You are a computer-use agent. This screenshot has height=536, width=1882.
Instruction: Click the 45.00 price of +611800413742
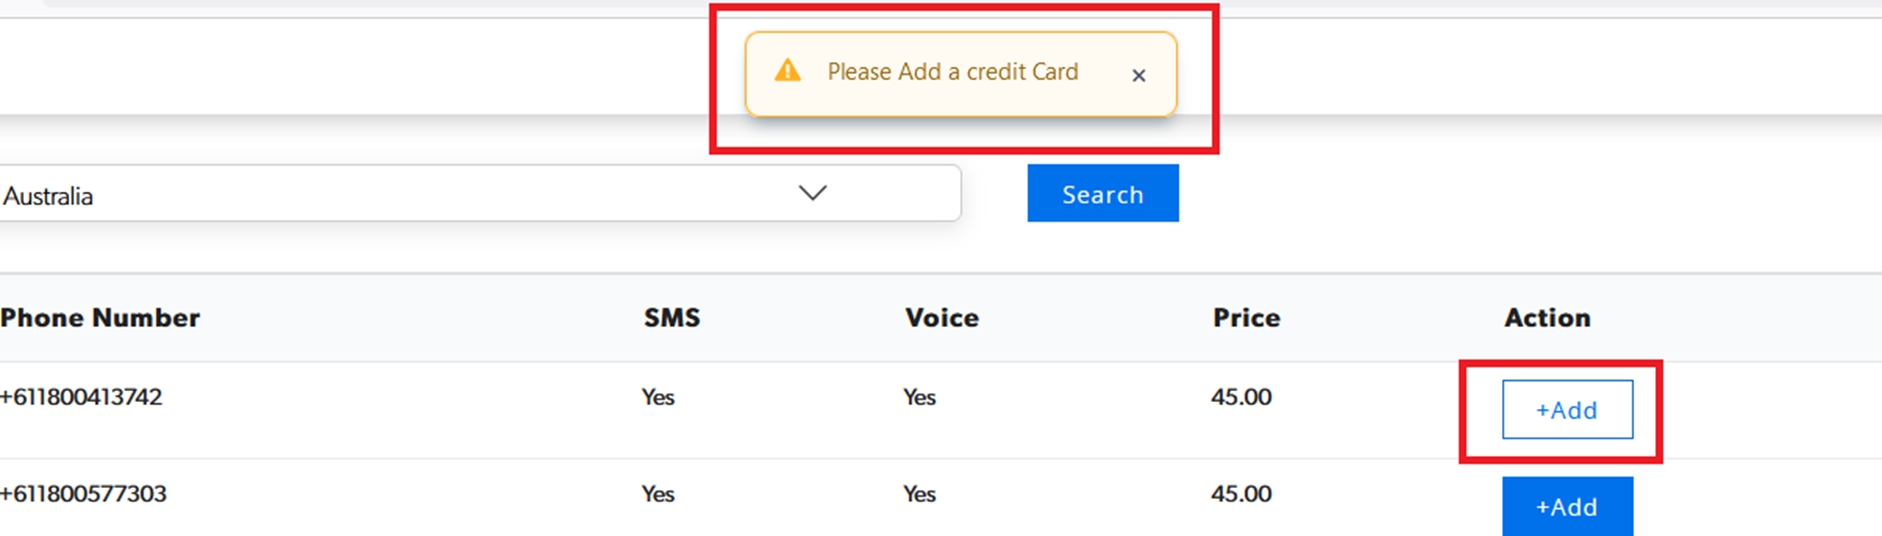[1241, 397]
